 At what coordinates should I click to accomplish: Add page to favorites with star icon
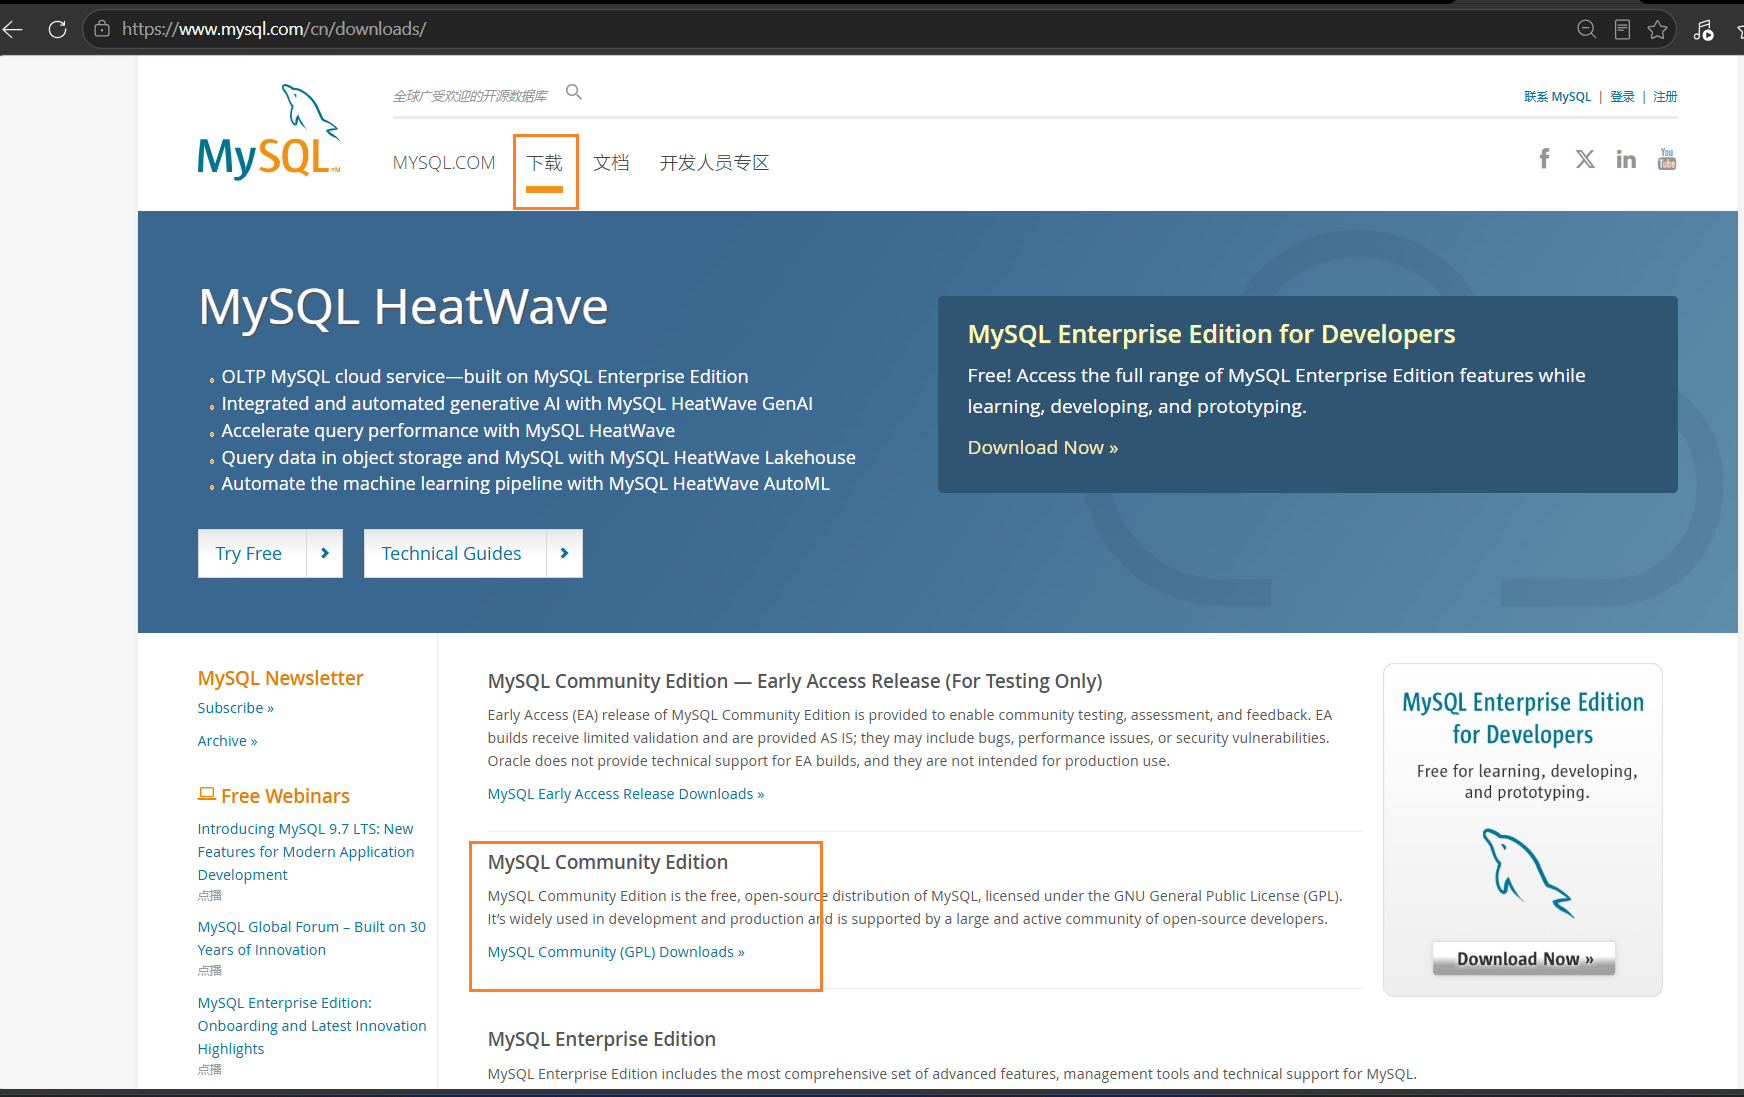pyautogui.click(x=1657, y=29)
